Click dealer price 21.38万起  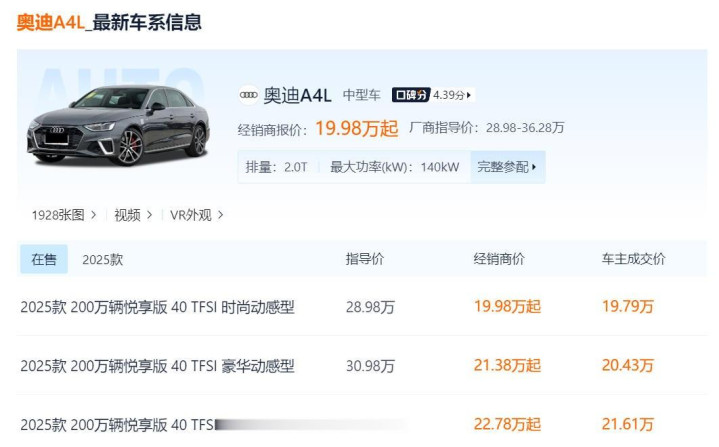click(x=507, y=366)
